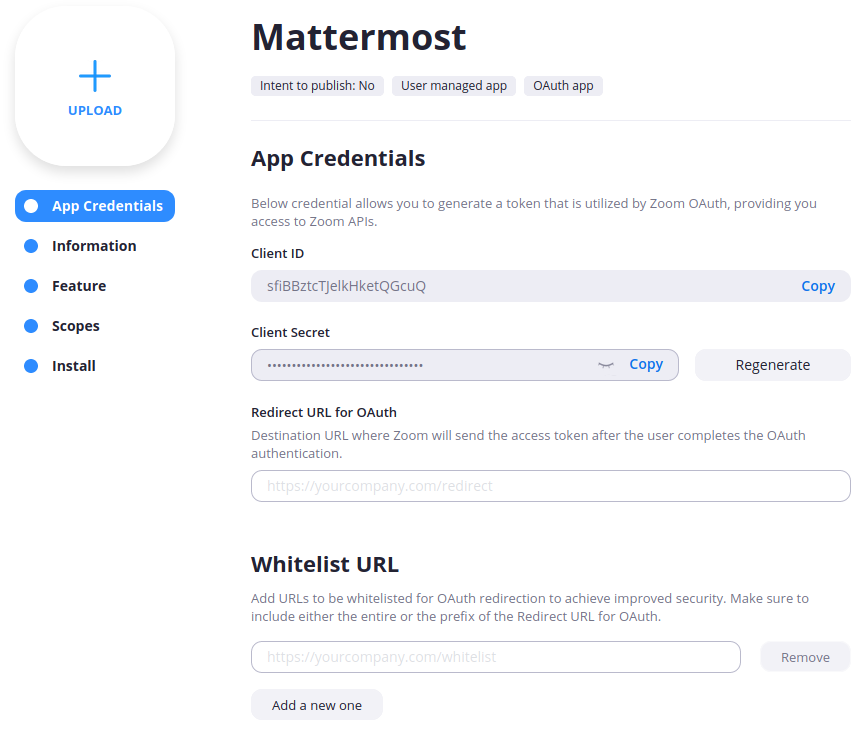Click the Information step dot icon
864x747 pixels.
[31, 246]
